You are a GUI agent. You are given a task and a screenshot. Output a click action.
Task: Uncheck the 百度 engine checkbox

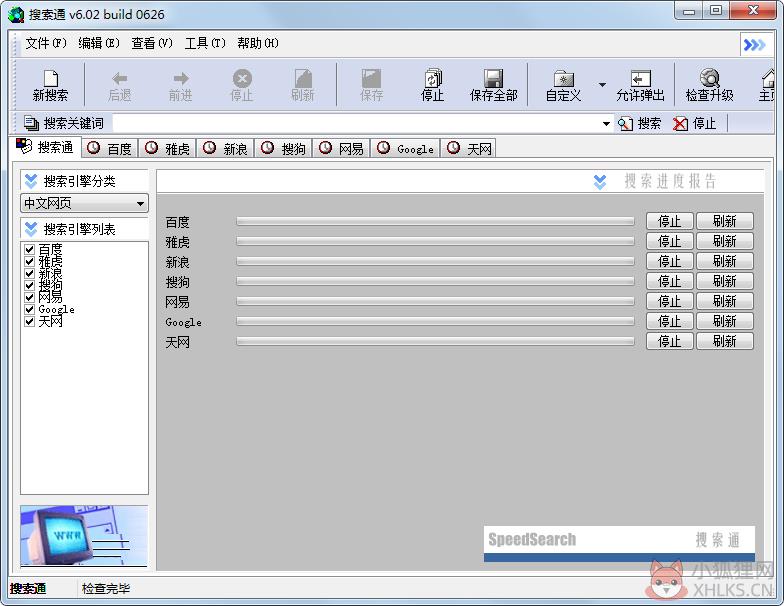click(x=30, y=249)
